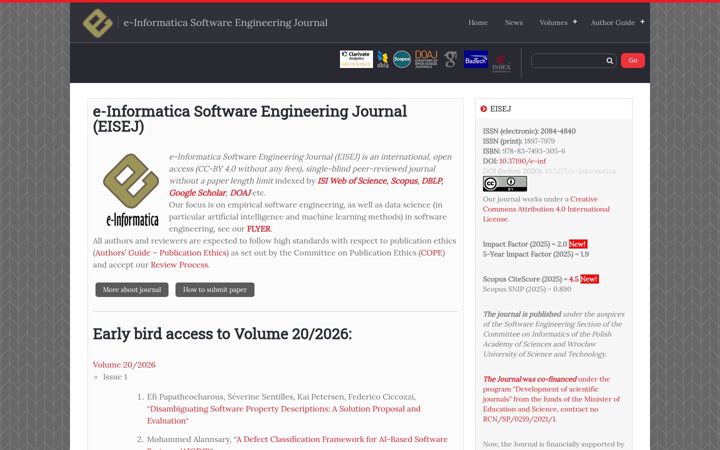The image size is (720, 450).
Task: Open the BazTech logo
Action: pyautogui.click(x=476, y=59)
